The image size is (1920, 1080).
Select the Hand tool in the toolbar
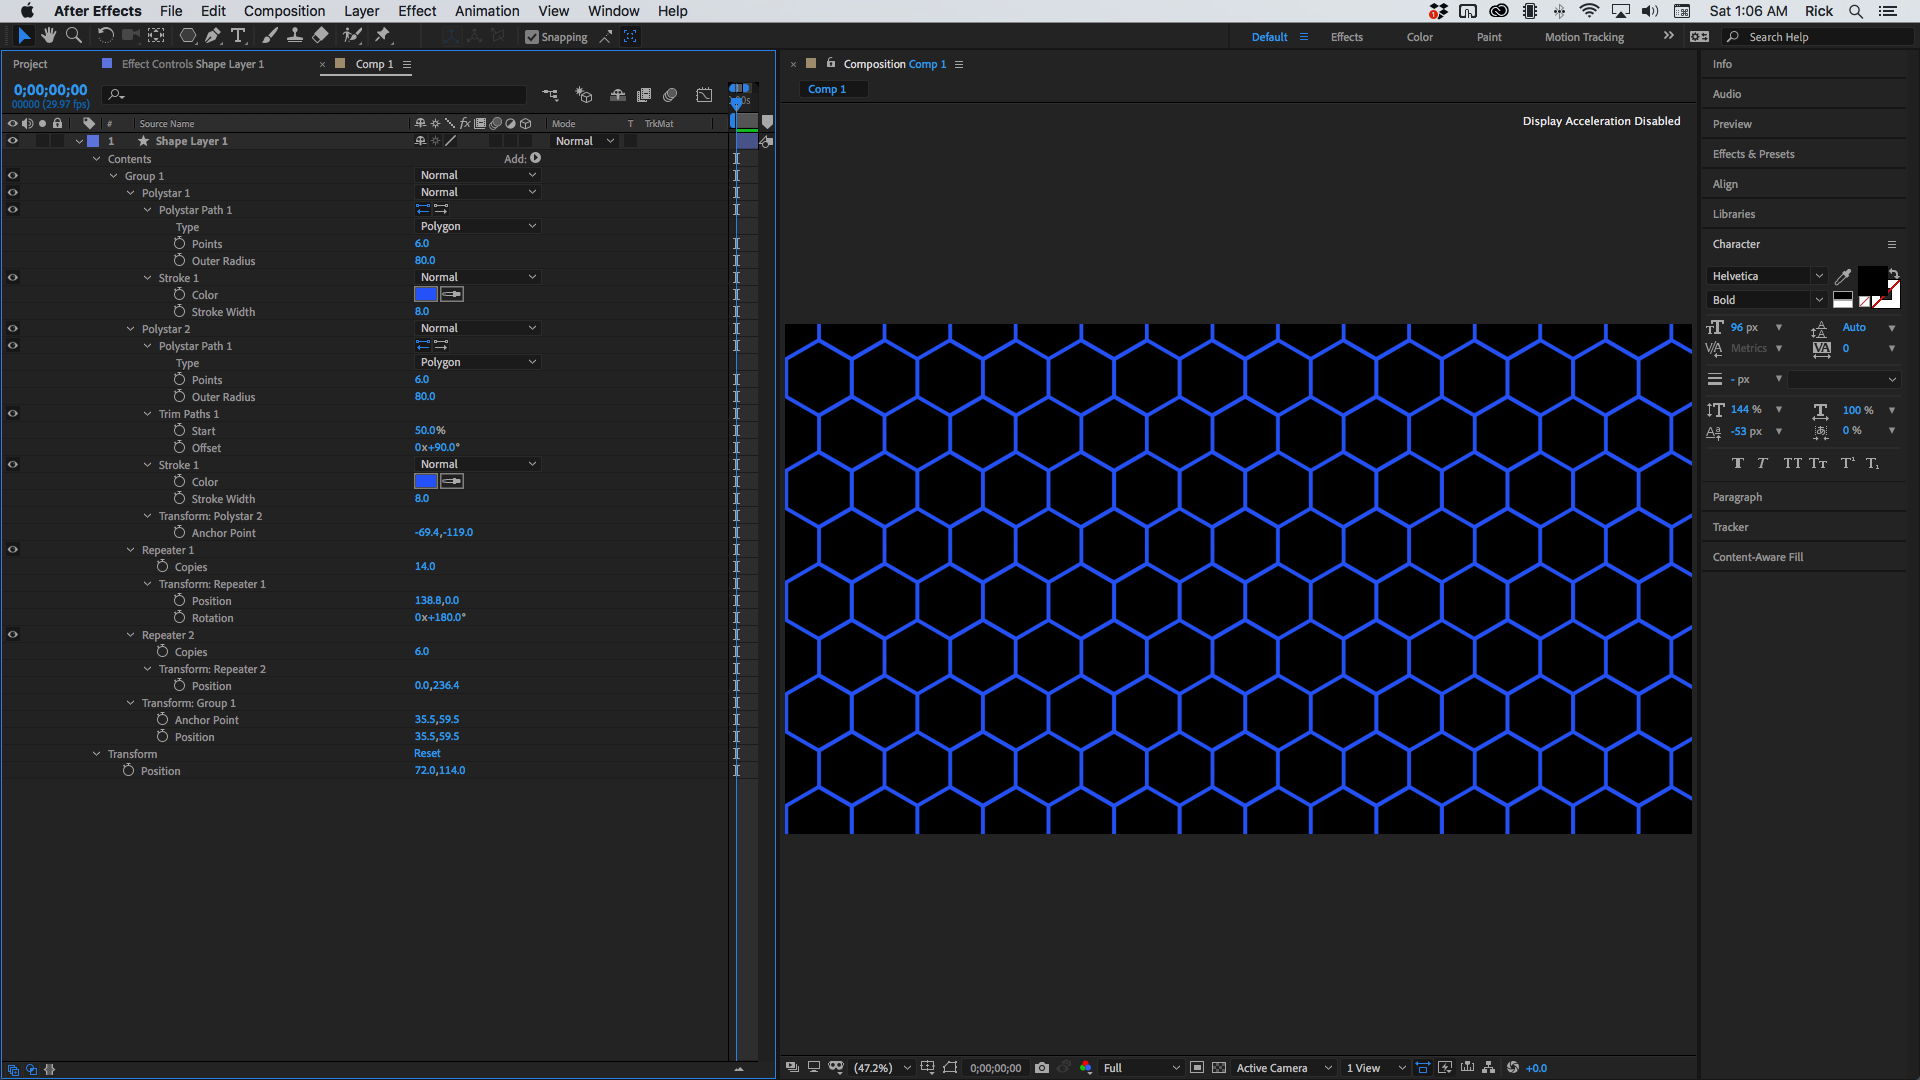tap(48, 36)
